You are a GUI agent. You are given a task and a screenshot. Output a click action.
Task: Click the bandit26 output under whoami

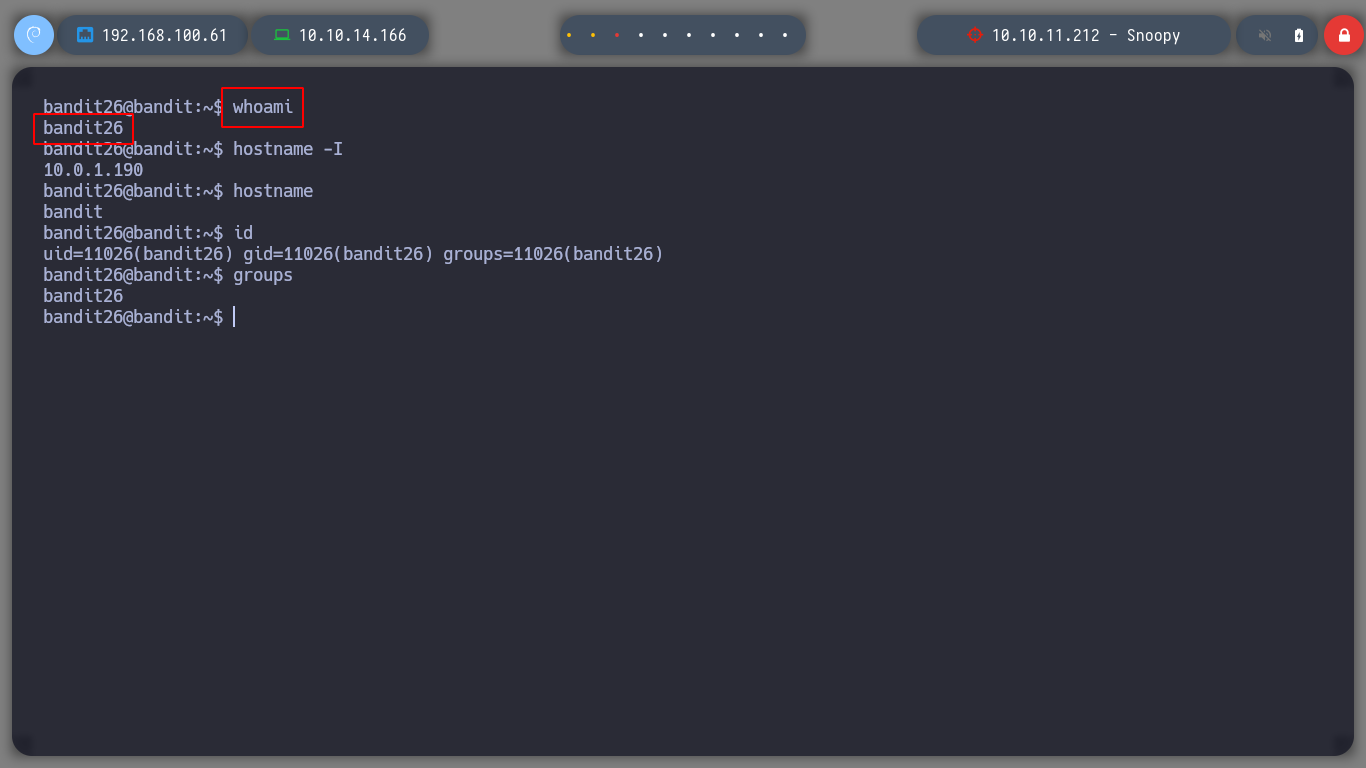coord(83,128)
